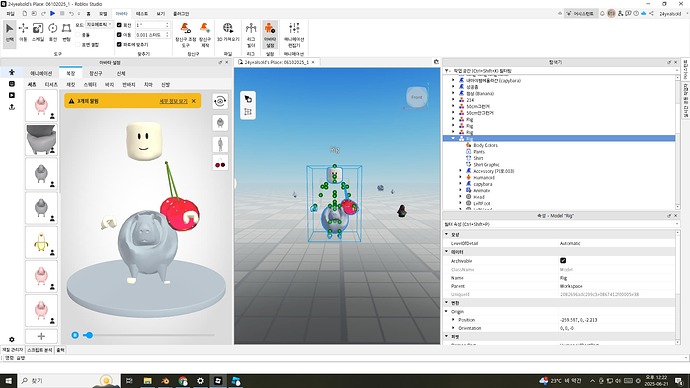Switch to the accessories tab in the avatar panel

click(x=95, y=73)
